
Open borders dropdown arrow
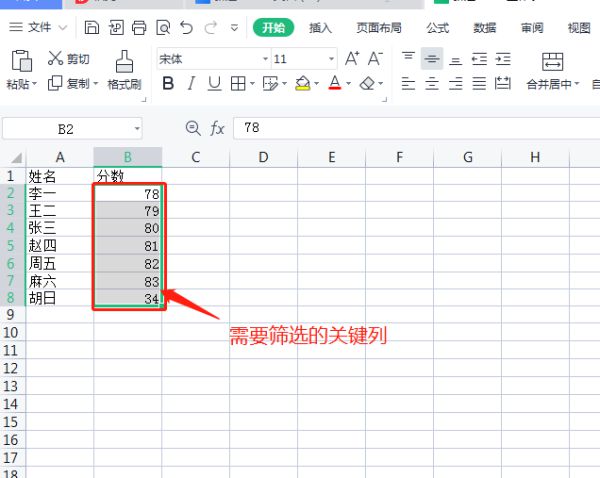tap(252, 83)
